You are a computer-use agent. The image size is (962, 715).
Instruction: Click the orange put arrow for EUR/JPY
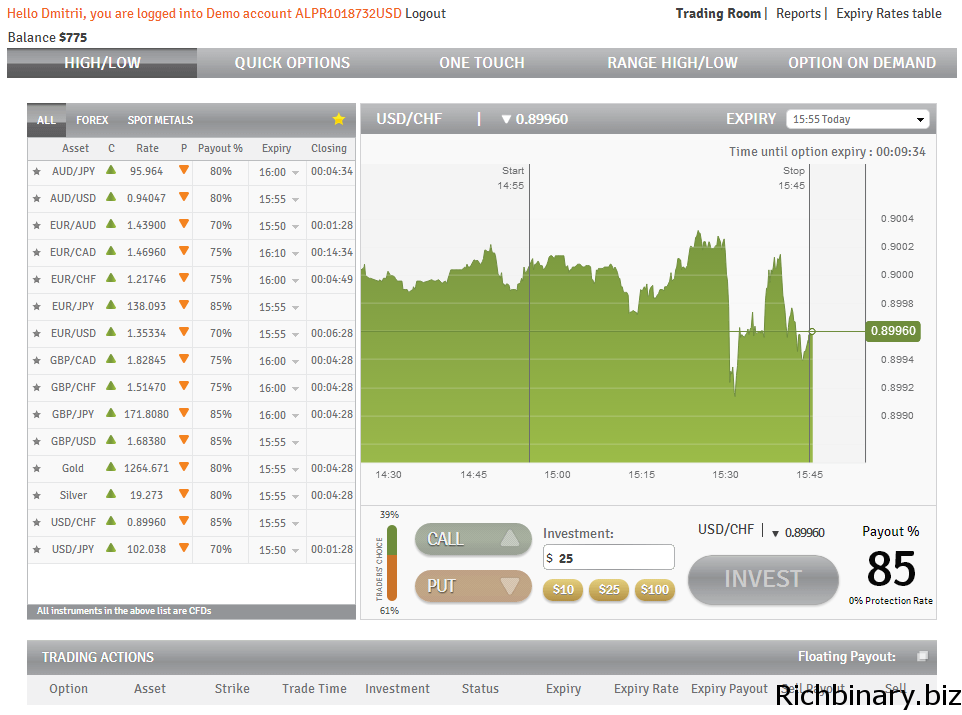click(183, 305)
